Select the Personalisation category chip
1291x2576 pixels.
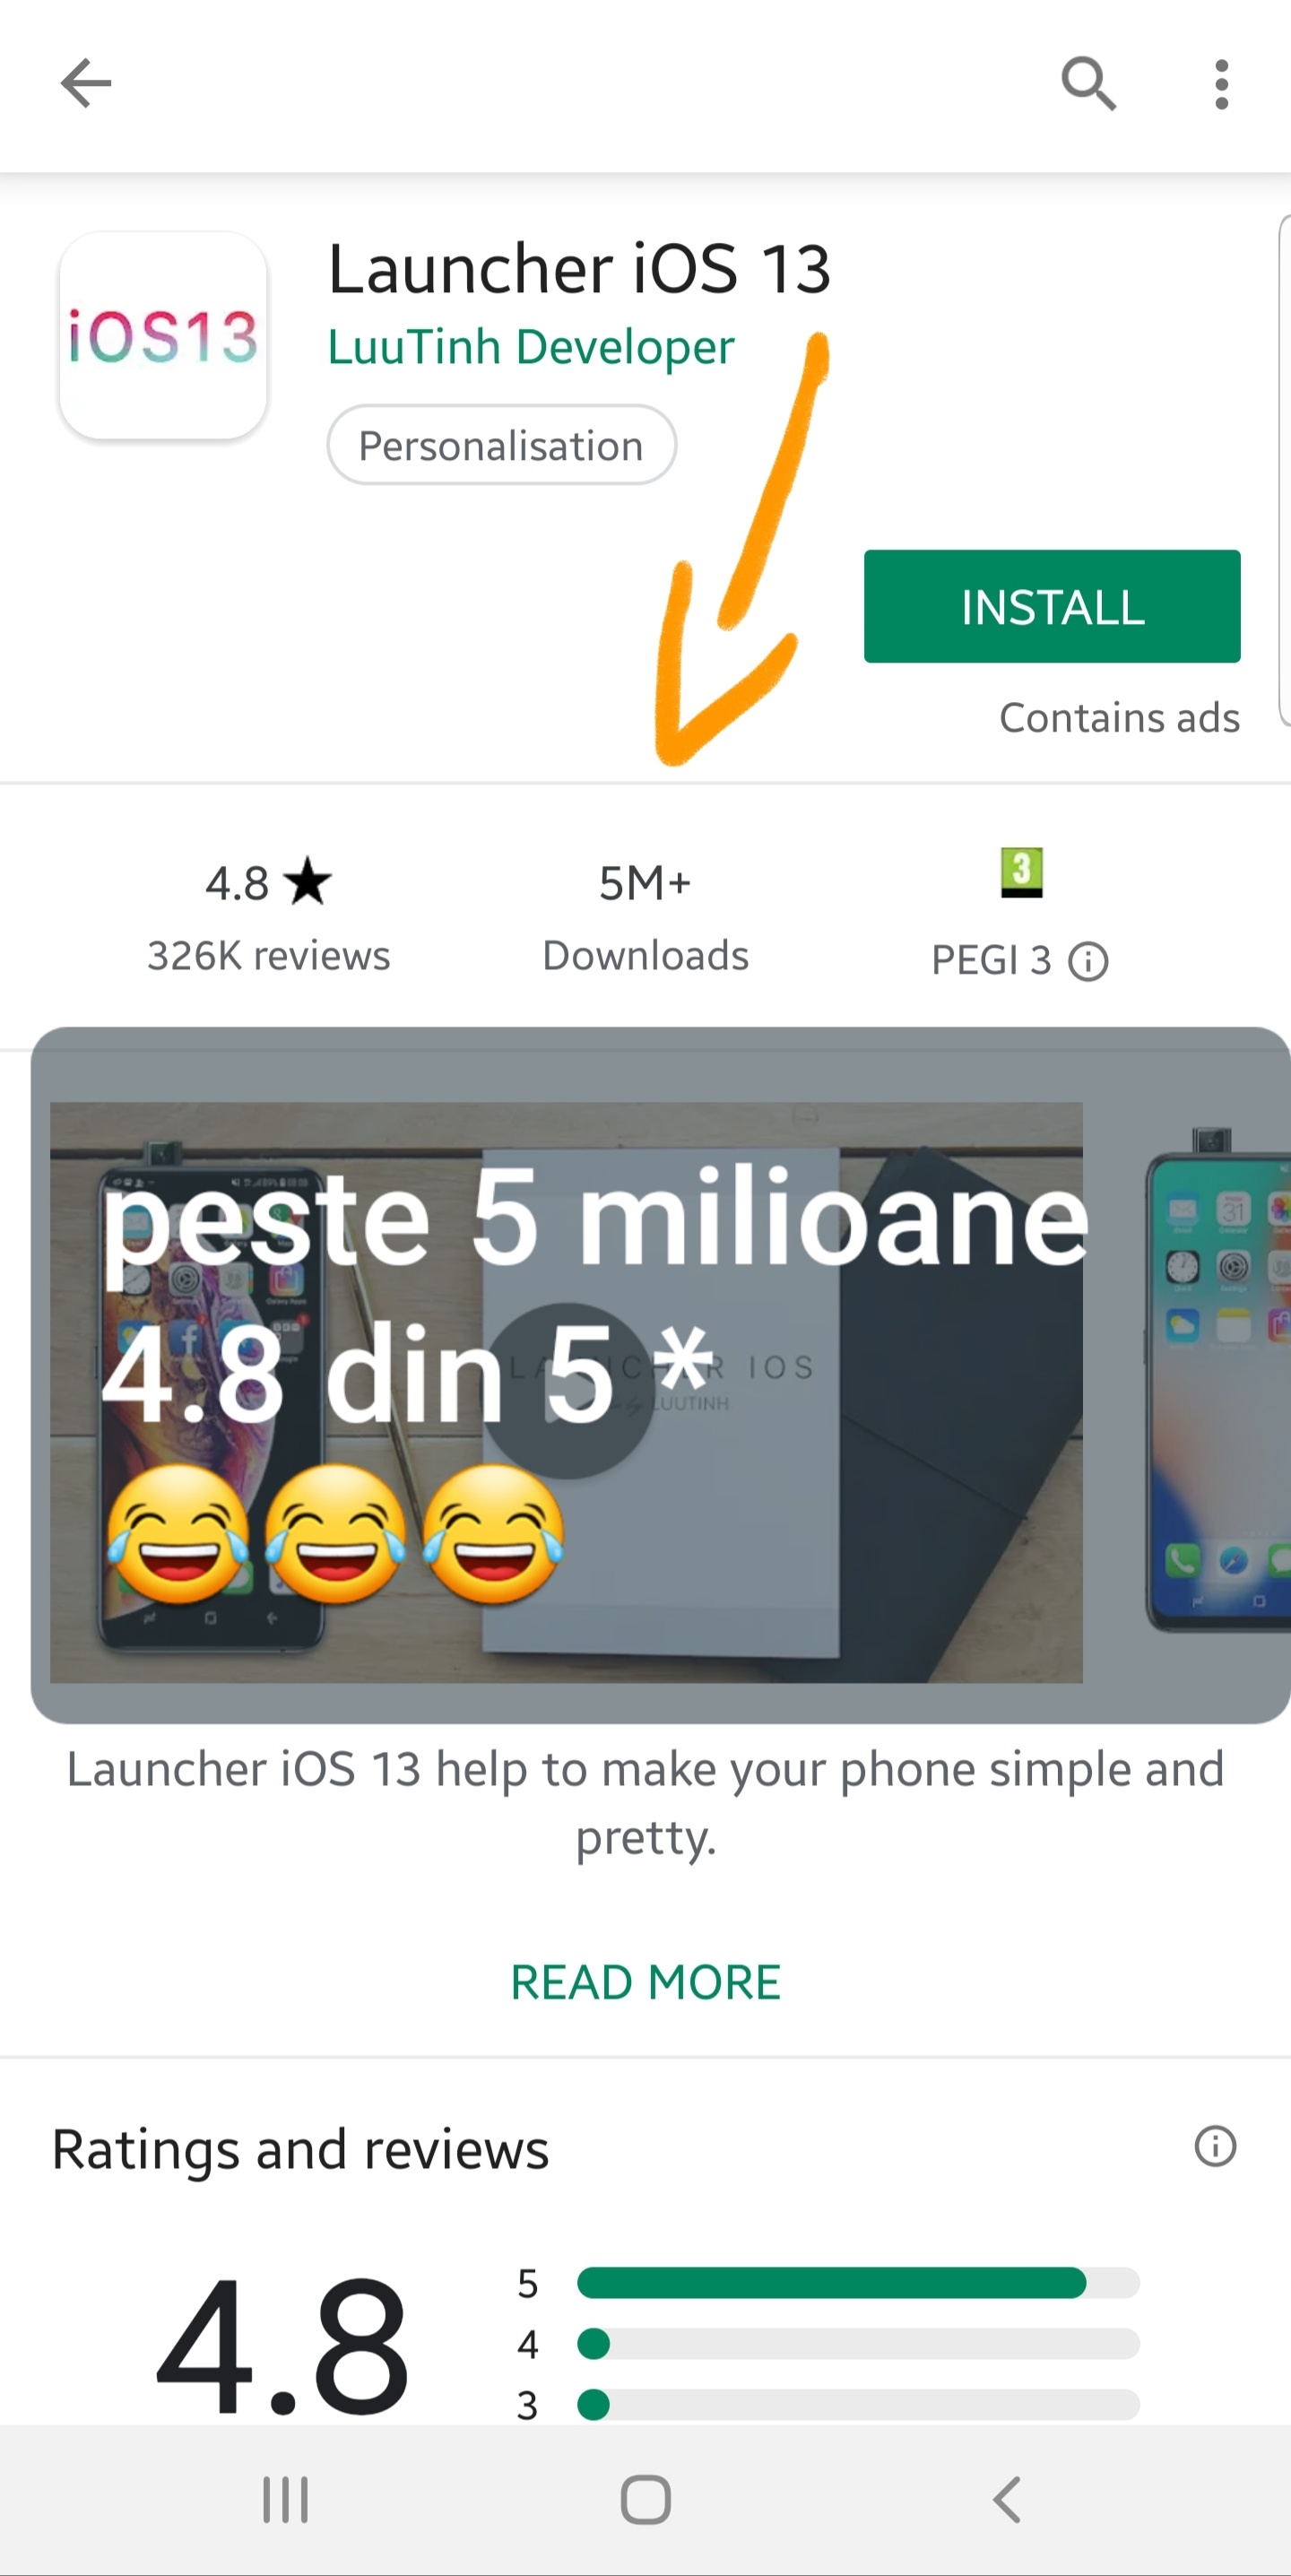pyautogui.click(x=501, y=445)
